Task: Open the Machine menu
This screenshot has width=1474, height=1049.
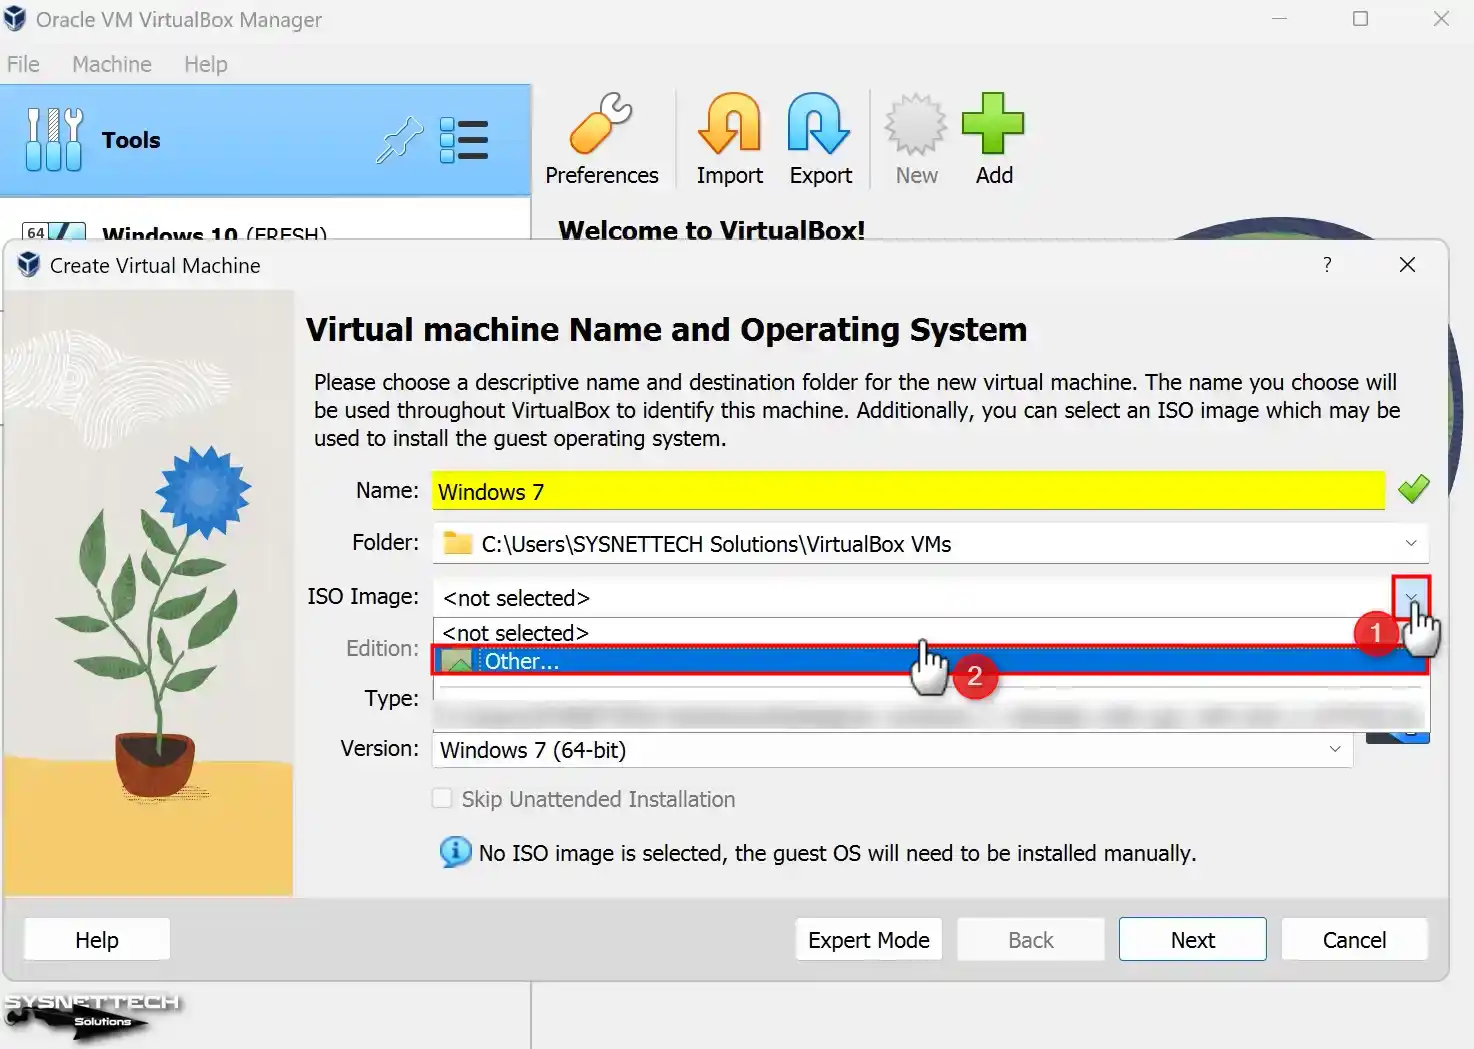Action: 112,64
